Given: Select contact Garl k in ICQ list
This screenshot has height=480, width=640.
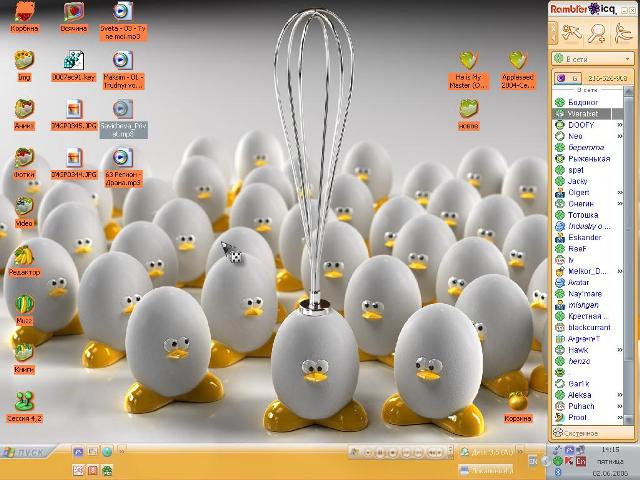Looking at the screenshot, I should click(588, 384).
